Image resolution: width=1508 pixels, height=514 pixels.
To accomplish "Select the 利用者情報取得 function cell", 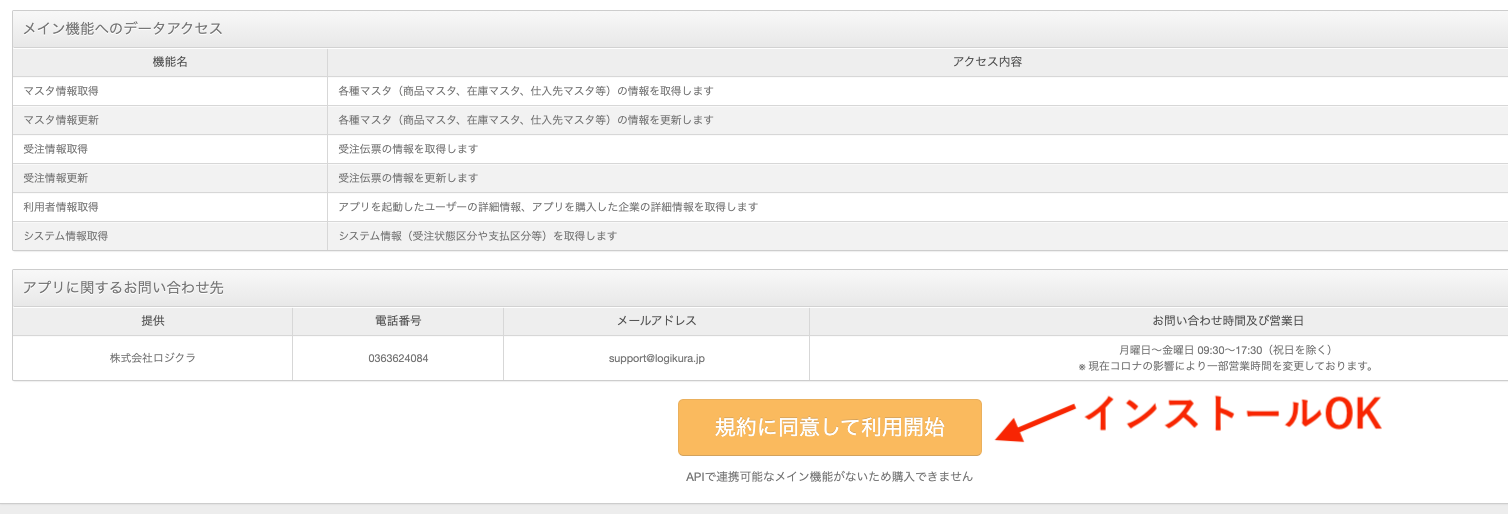I will point(61,207).
